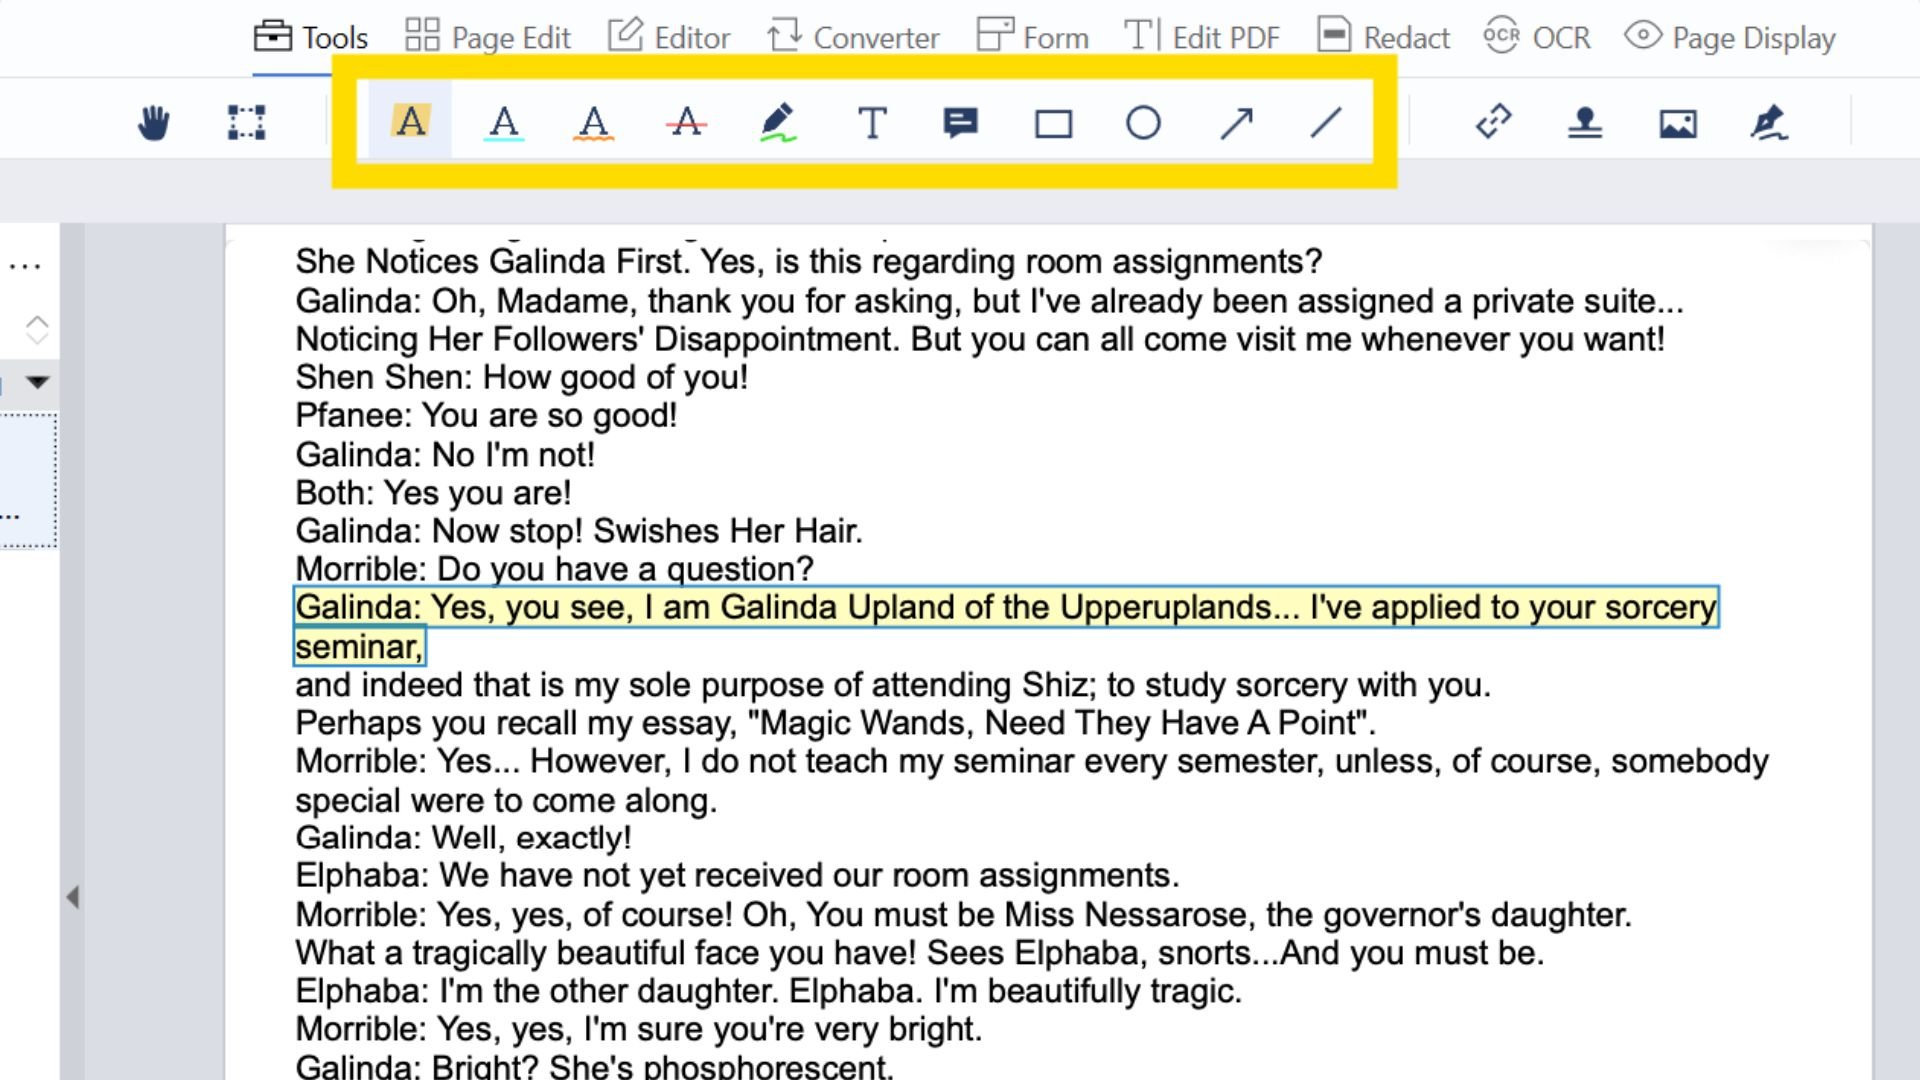Switch to the Converter tab

point(853,37)
